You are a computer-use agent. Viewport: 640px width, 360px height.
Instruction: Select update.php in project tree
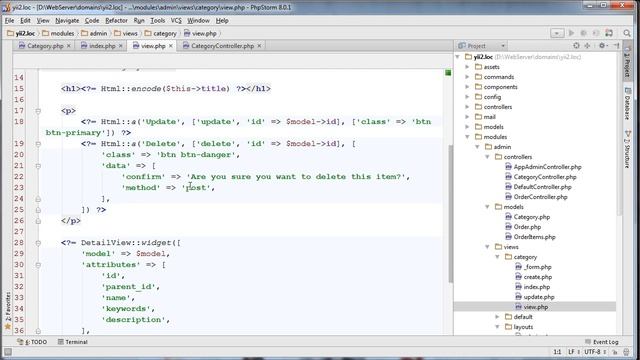(x=535, y=297)
